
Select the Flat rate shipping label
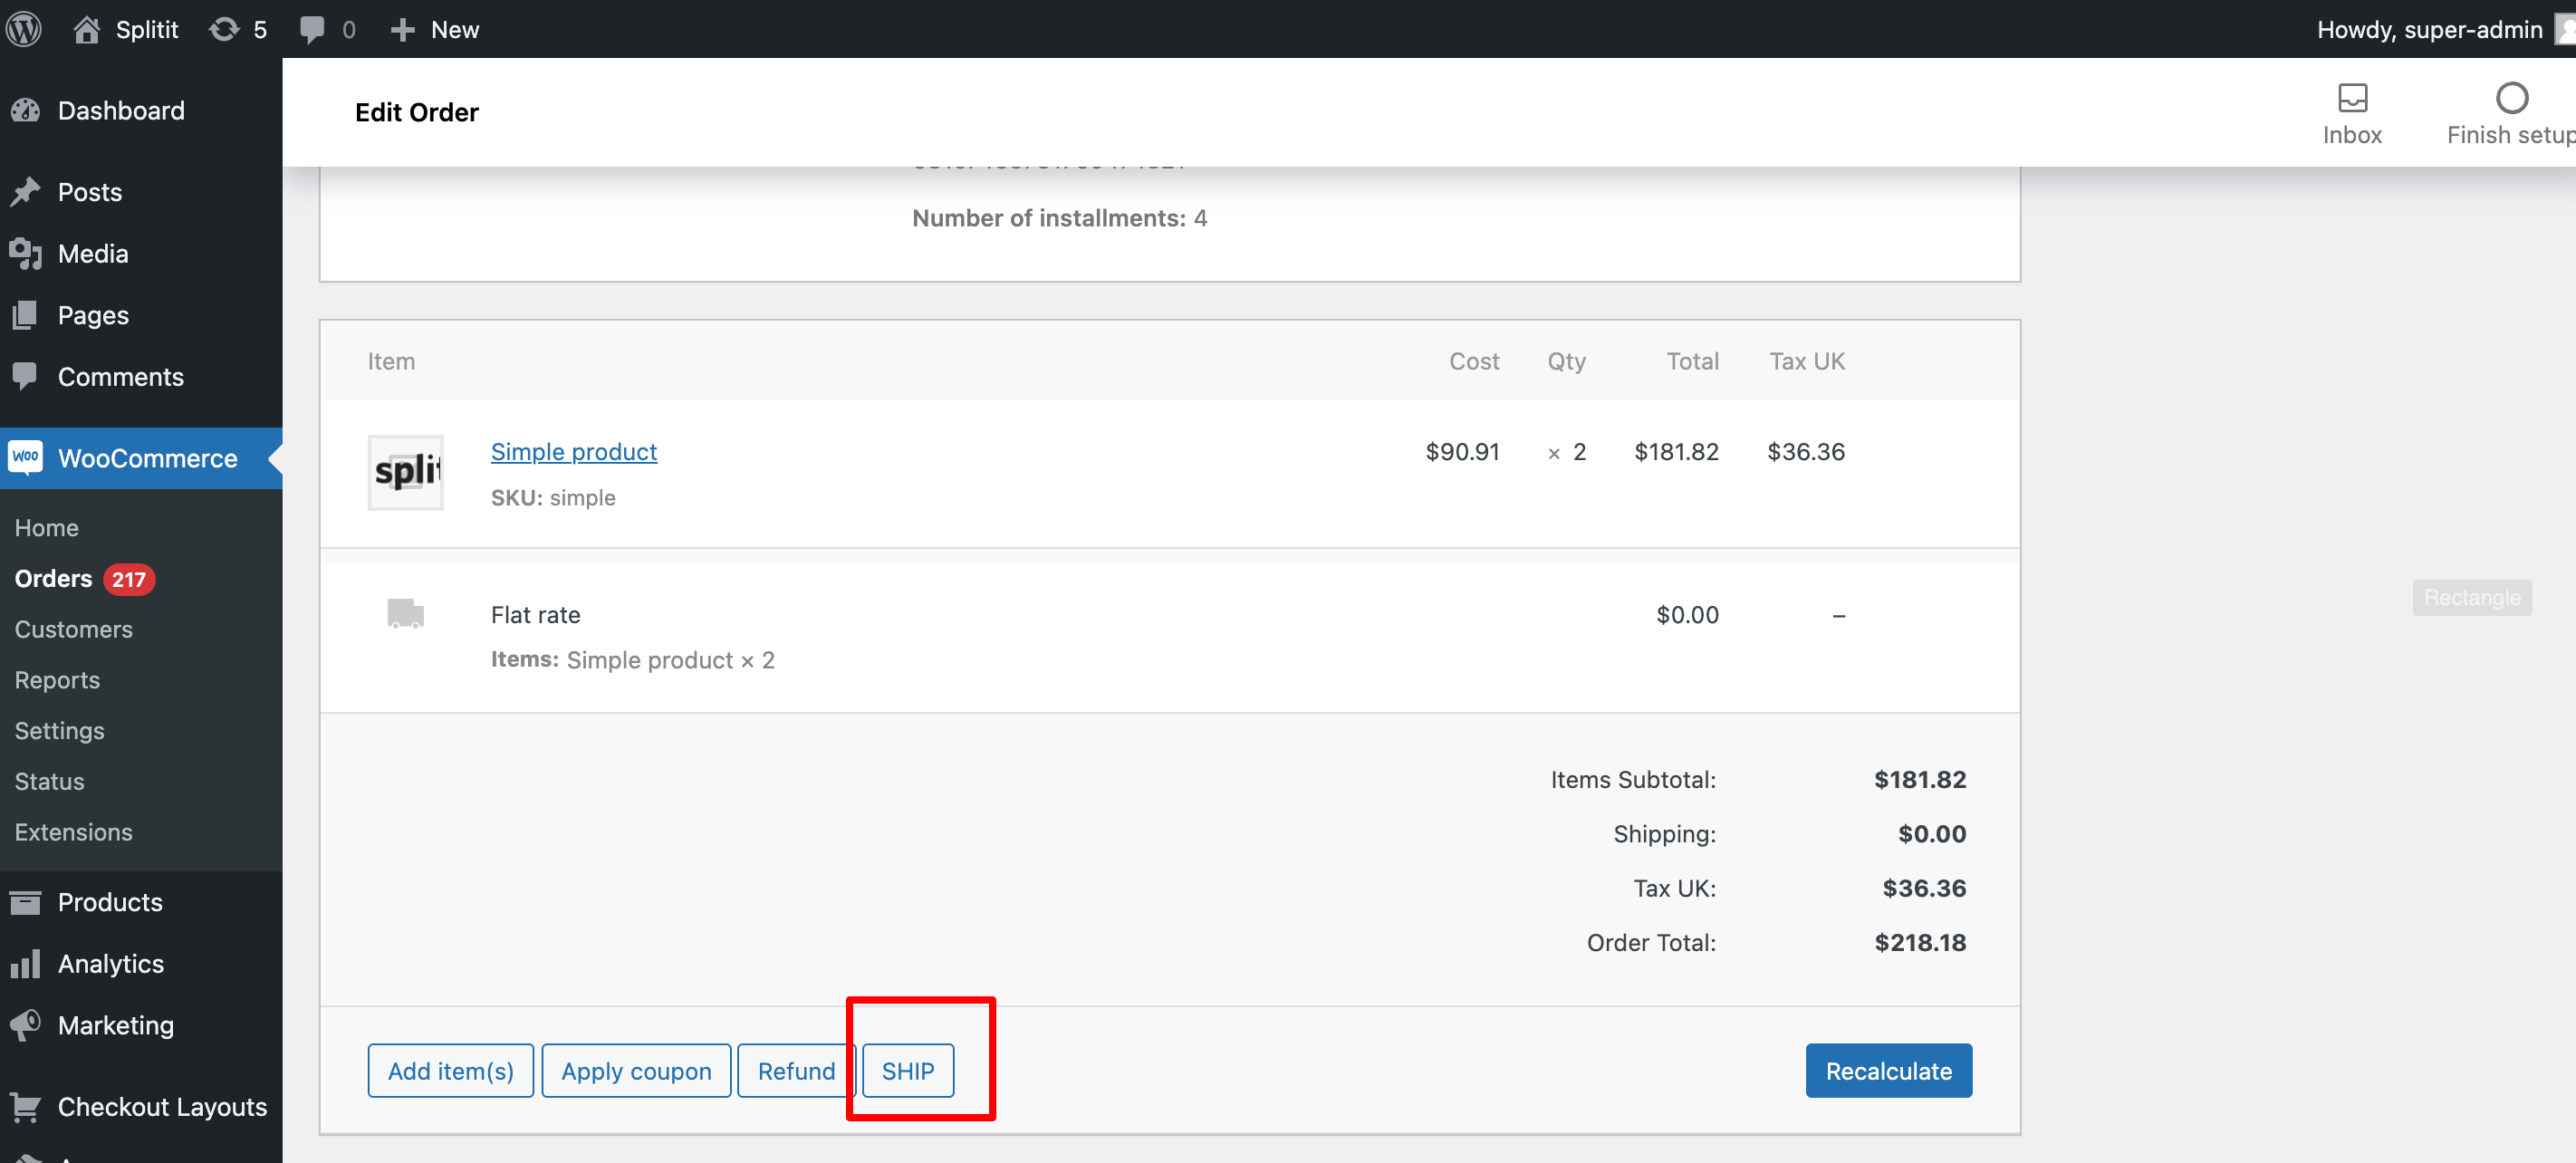click(535, 615)
